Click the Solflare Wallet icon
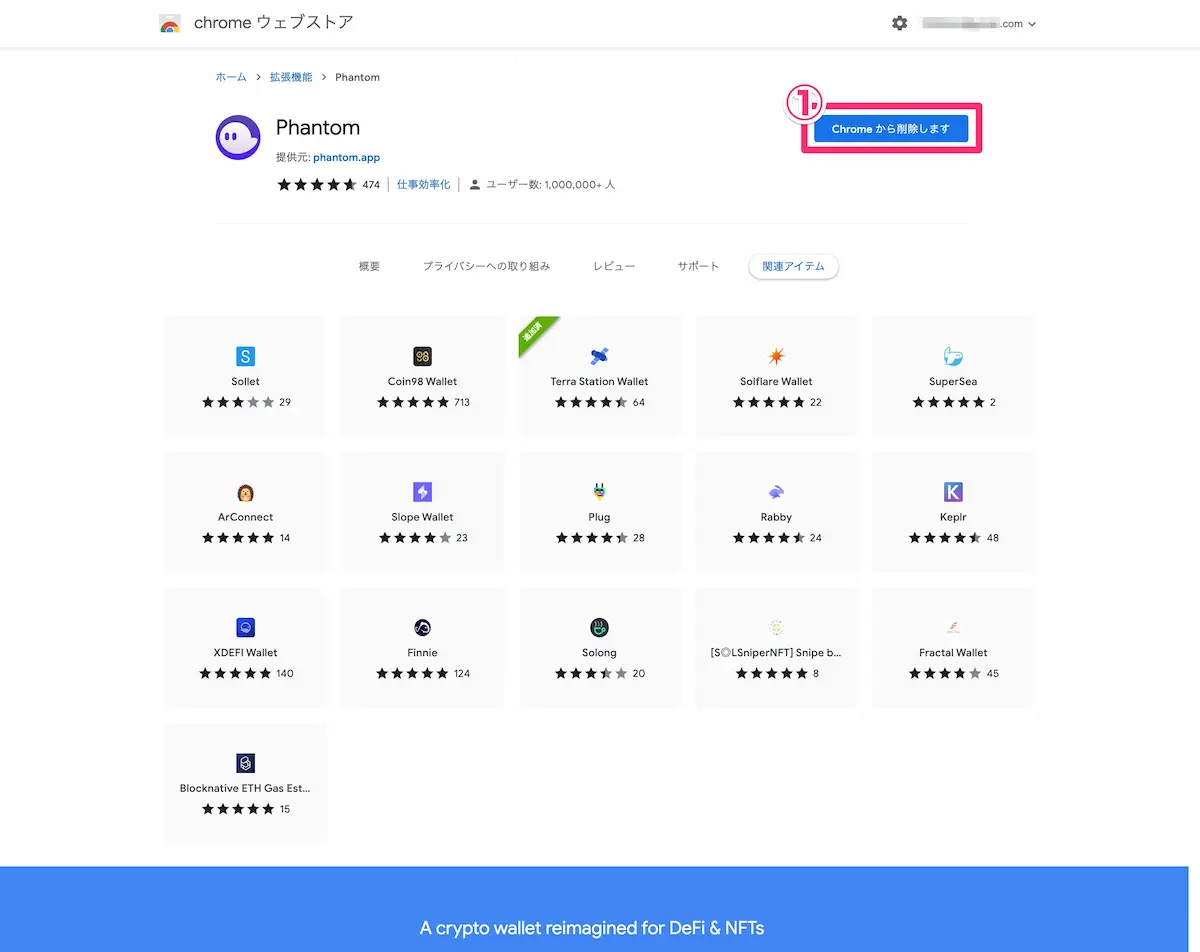This screenshot has height=952, width=1200. pyautogui.click(x=776, y=356)
